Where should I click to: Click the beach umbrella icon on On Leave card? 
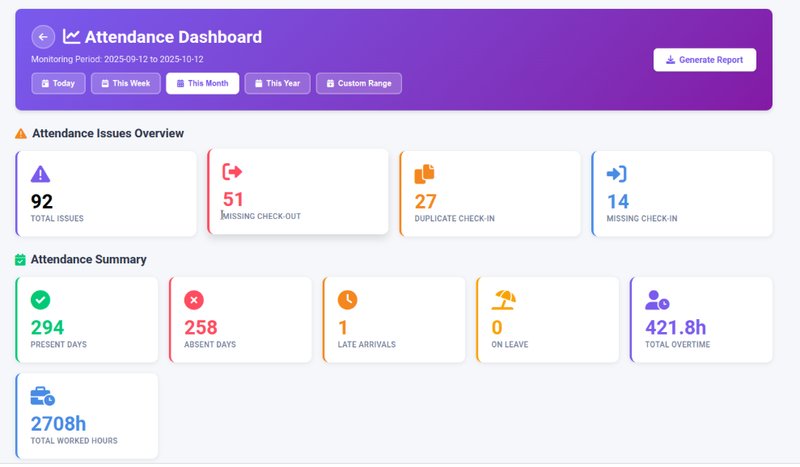coord(504,300)
